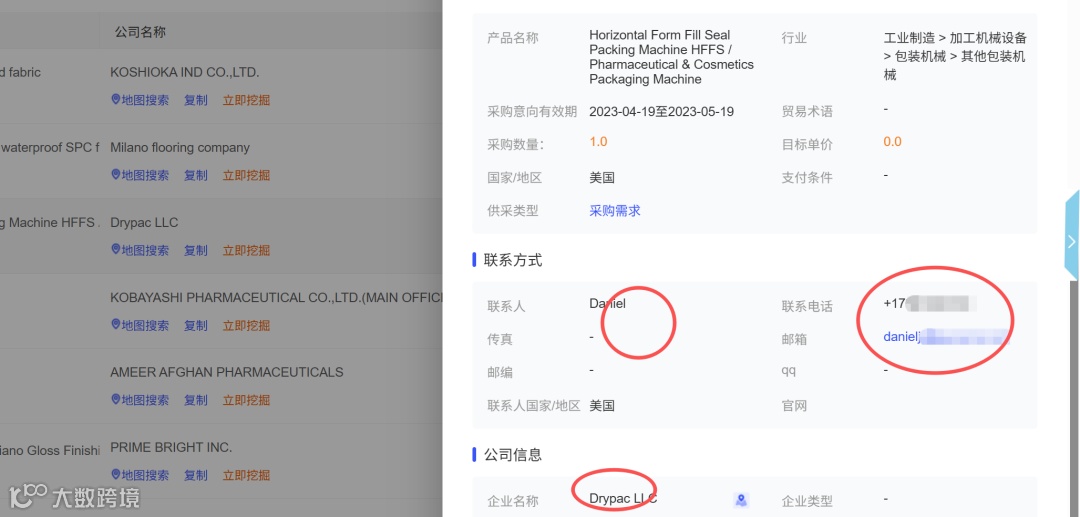
Task: Click the product name Horizontal Form Fill Seal
Action: click(x=672, y=57)
